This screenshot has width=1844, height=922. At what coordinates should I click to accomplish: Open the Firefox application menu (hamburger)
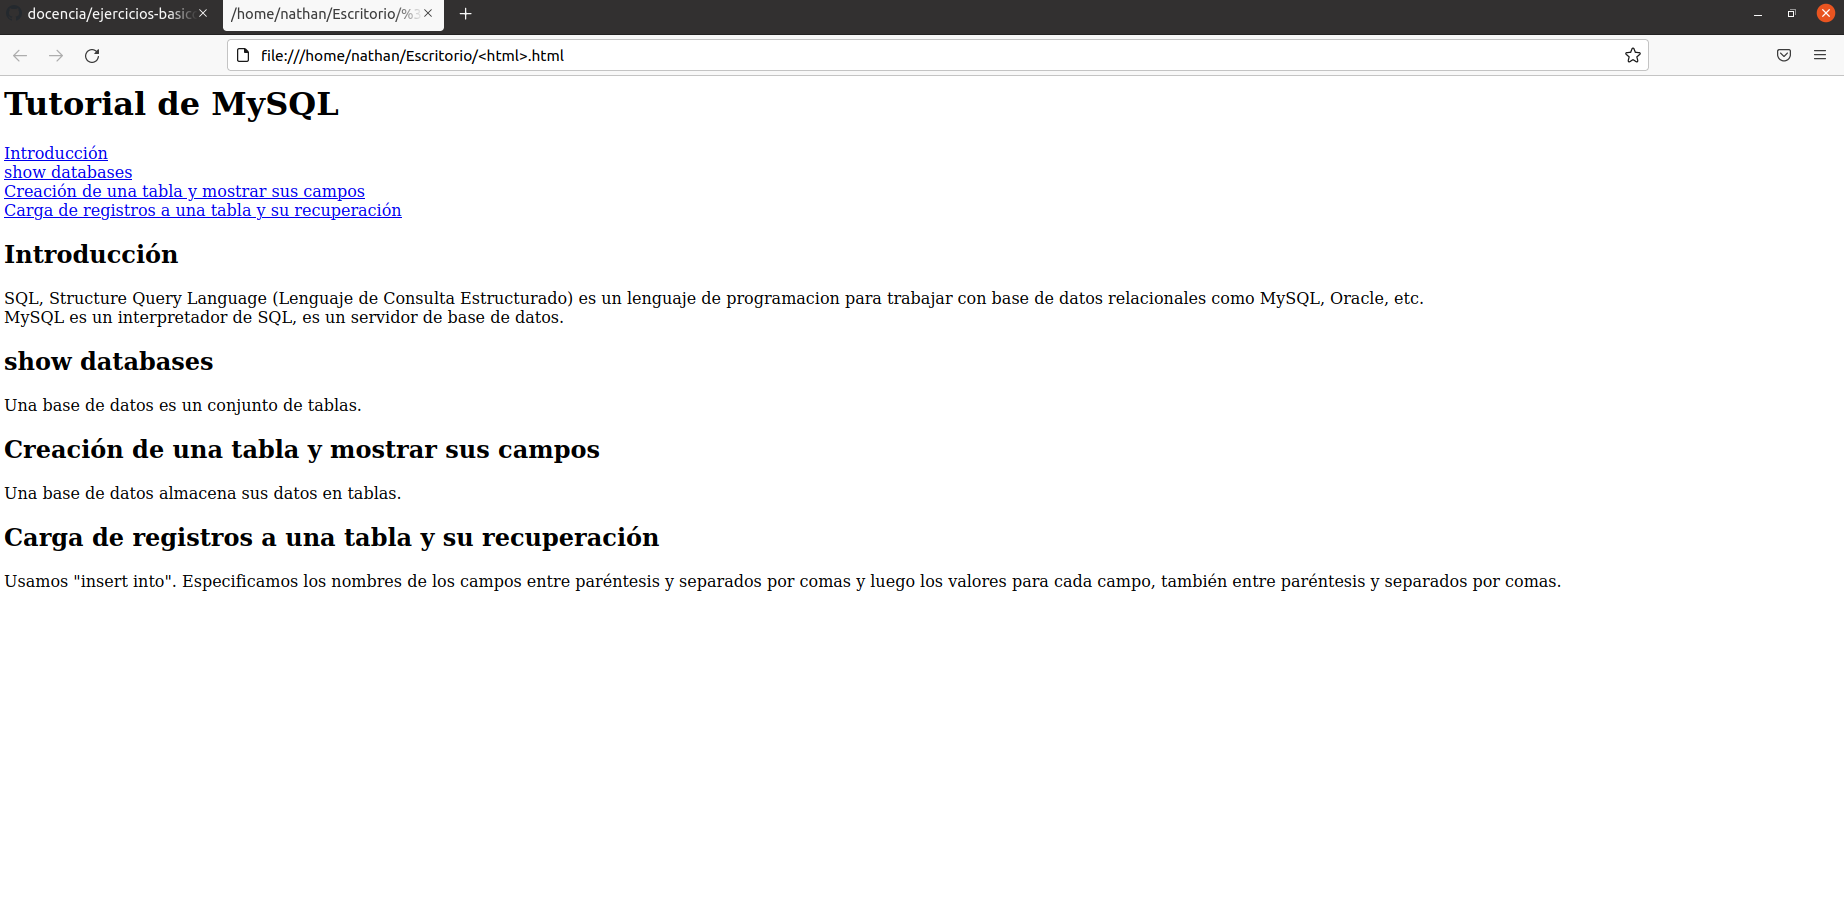[1820, 55]
